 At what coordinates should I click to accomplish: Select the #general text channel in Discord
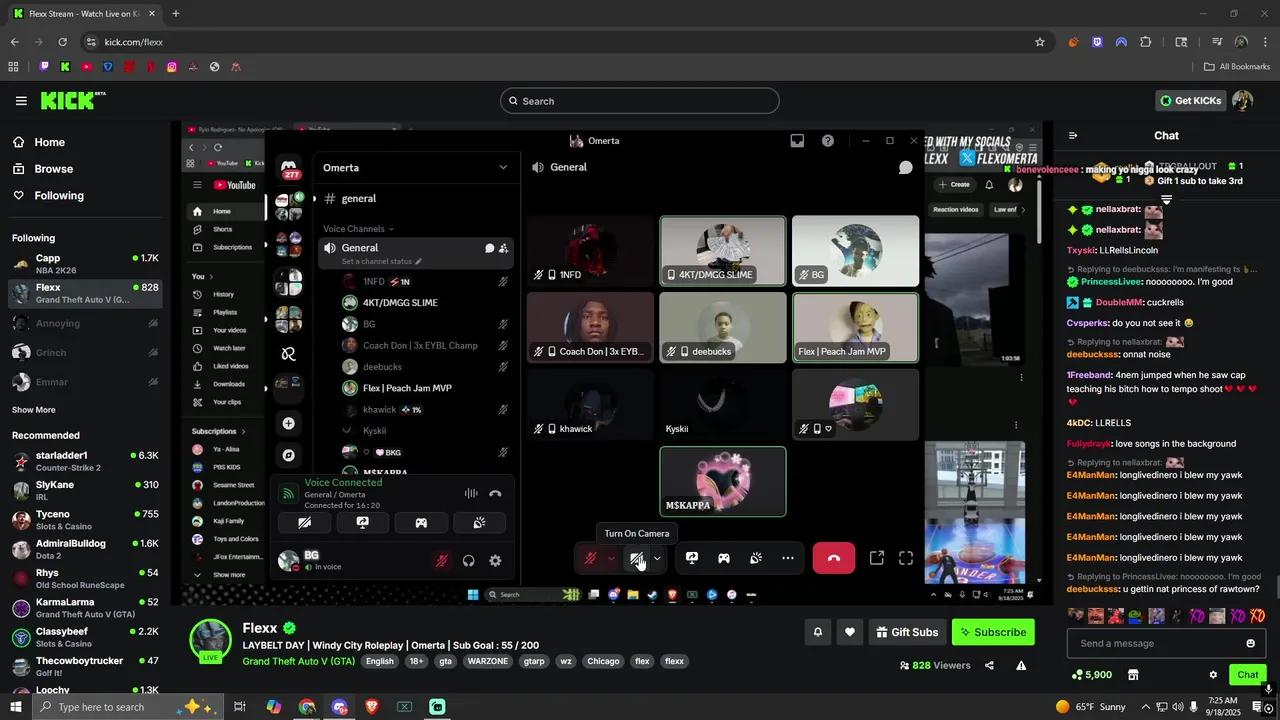click(x=415, y=199)
